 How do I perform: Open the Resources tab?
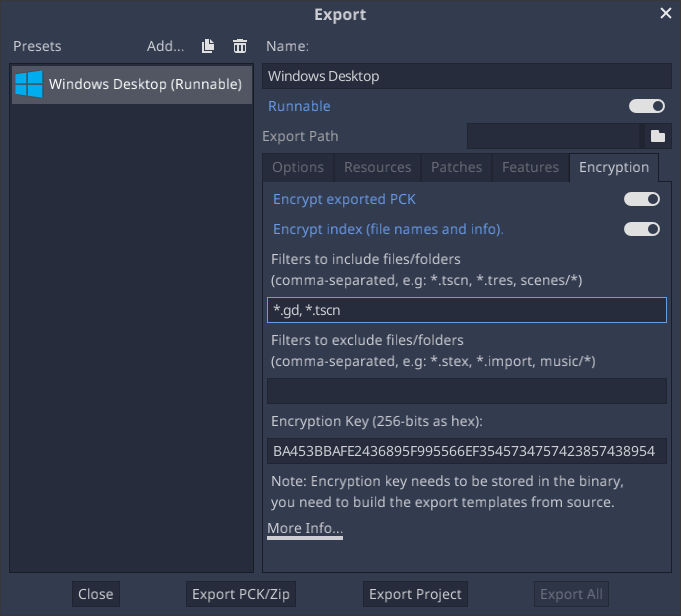tap(377, 167)
